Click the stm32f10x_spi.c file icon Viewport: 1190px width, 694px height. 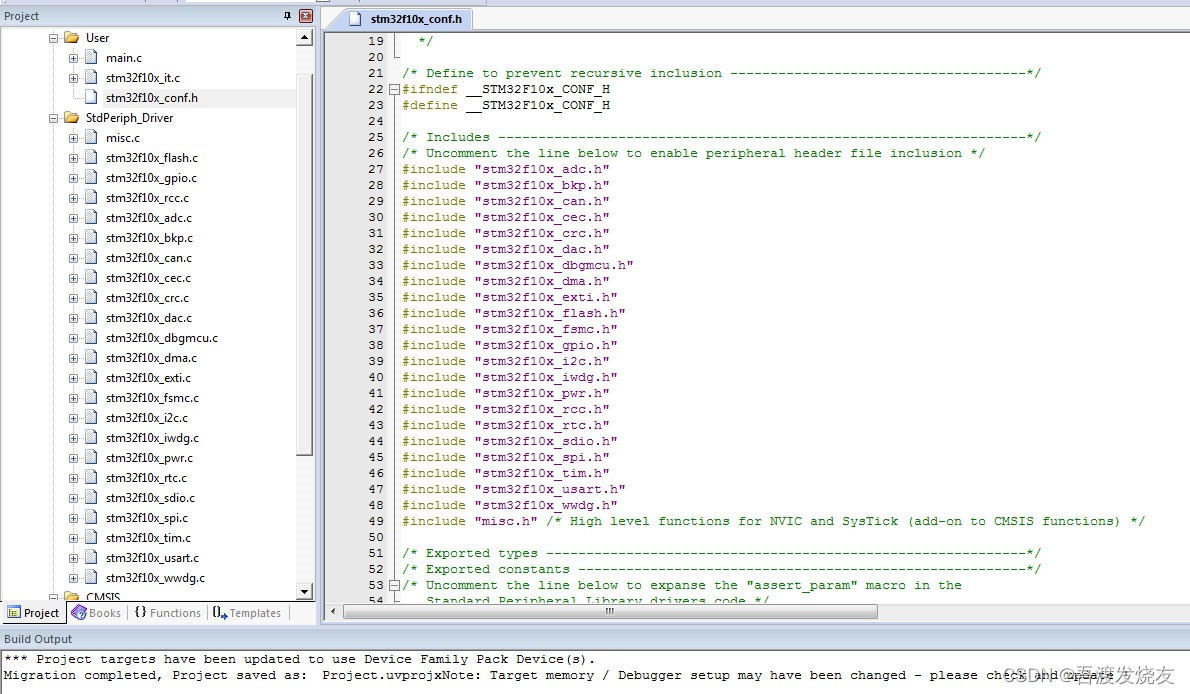click(x=91, y=517)
